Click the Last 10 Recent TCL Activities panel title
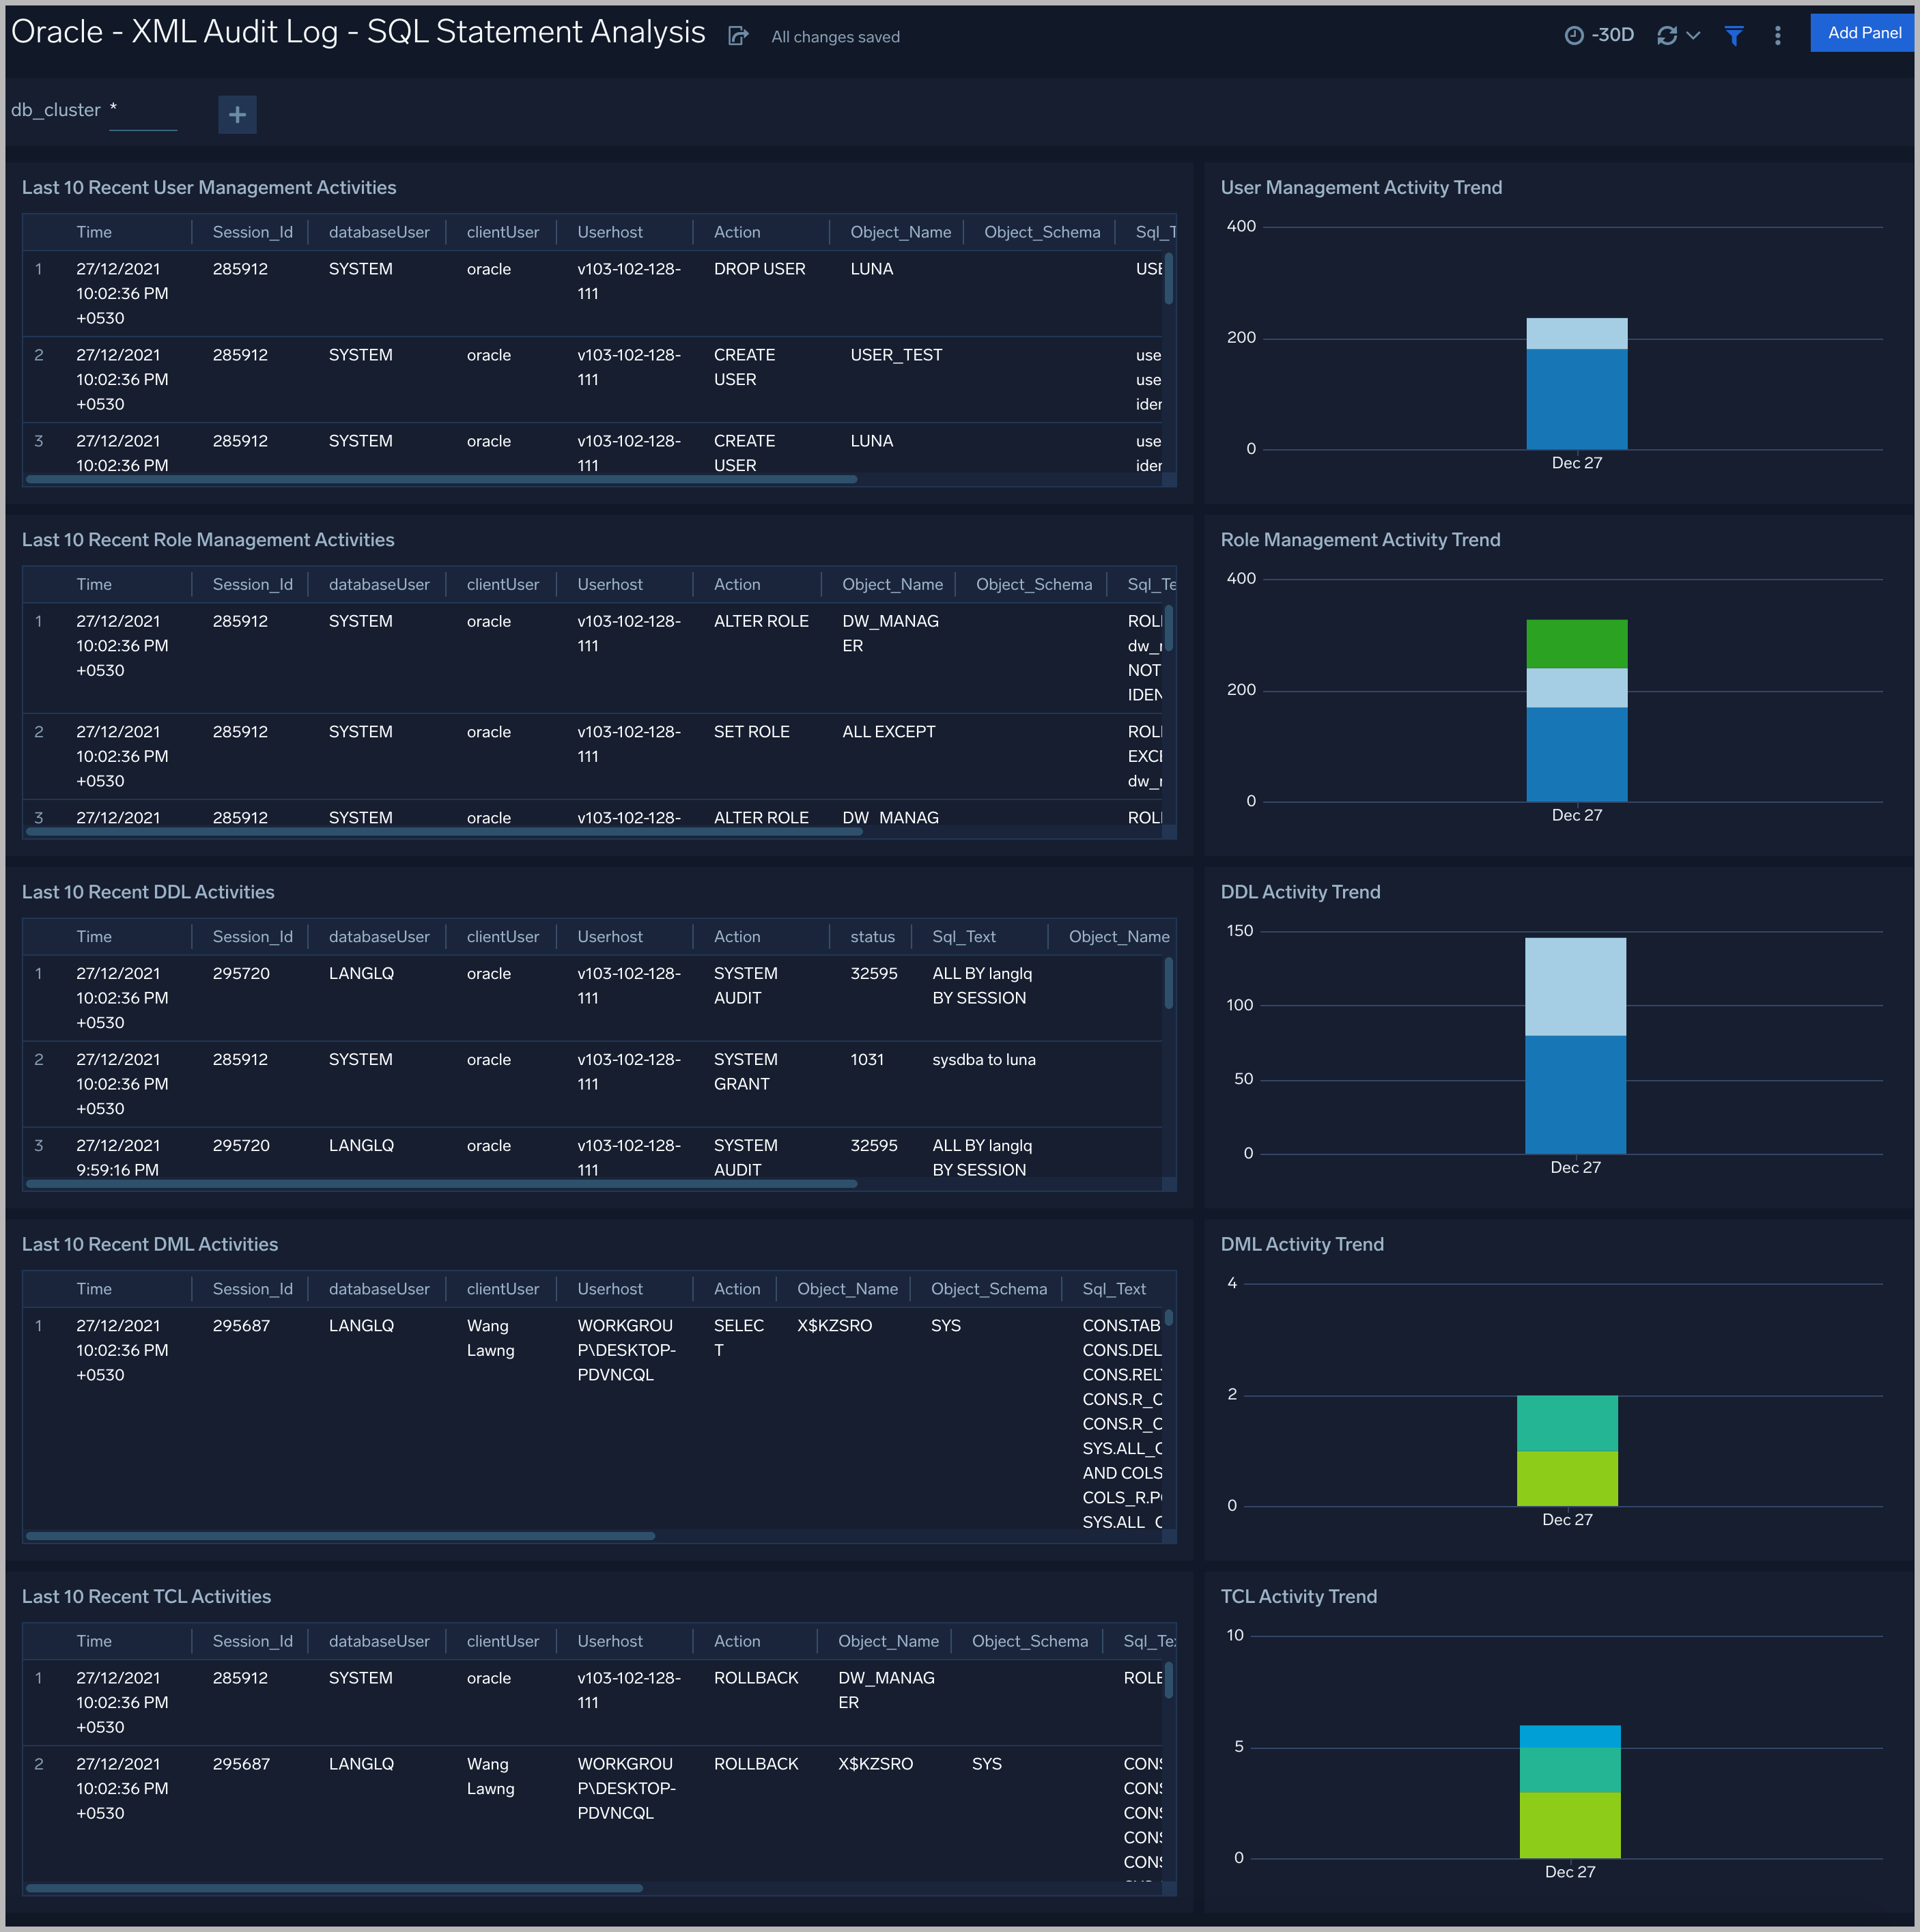 (146, 1597)
